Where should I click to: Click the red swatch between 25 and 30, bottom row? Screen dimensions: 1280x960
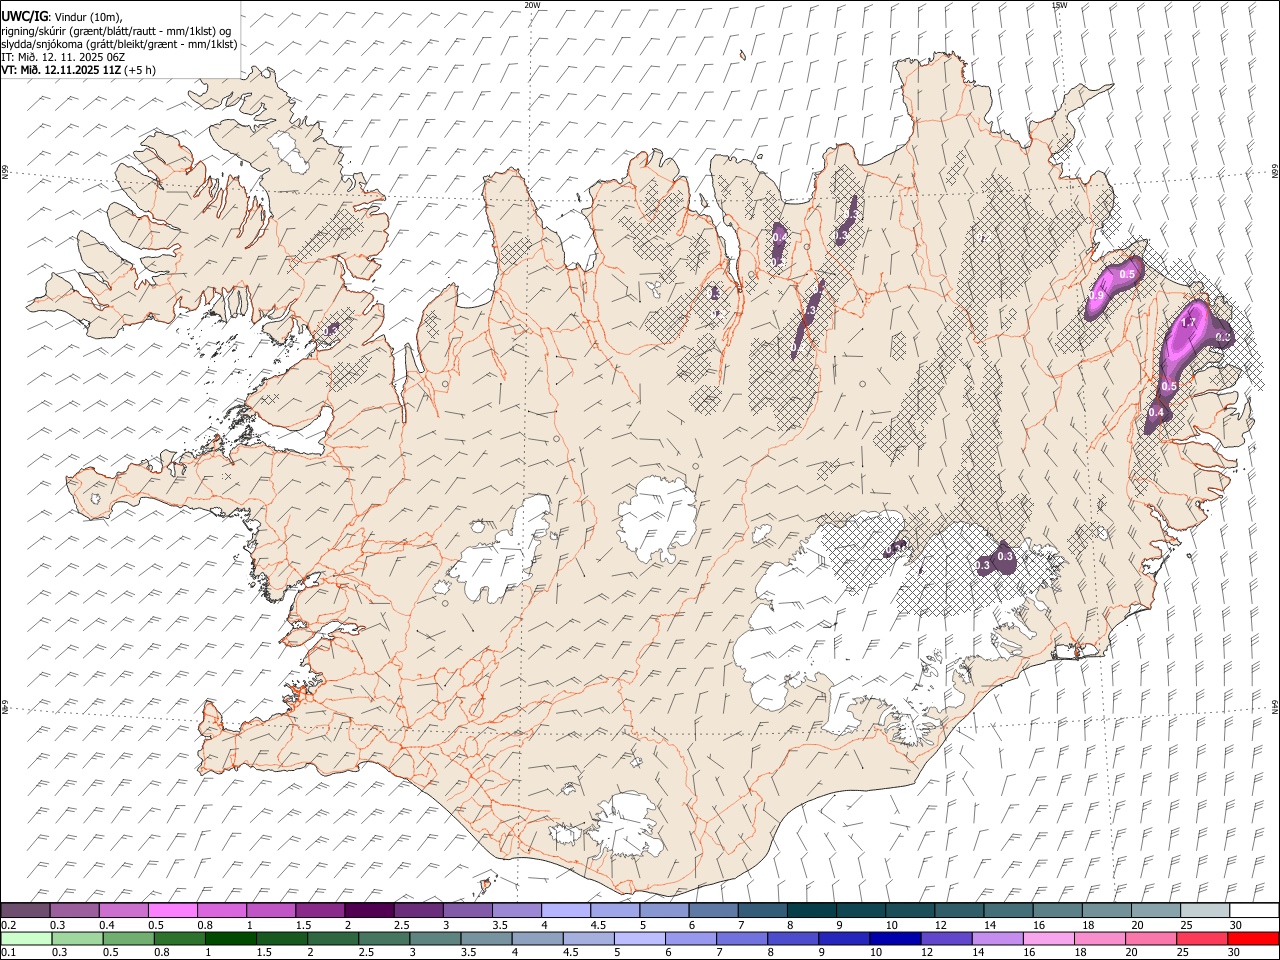(x=1202, y=938)
